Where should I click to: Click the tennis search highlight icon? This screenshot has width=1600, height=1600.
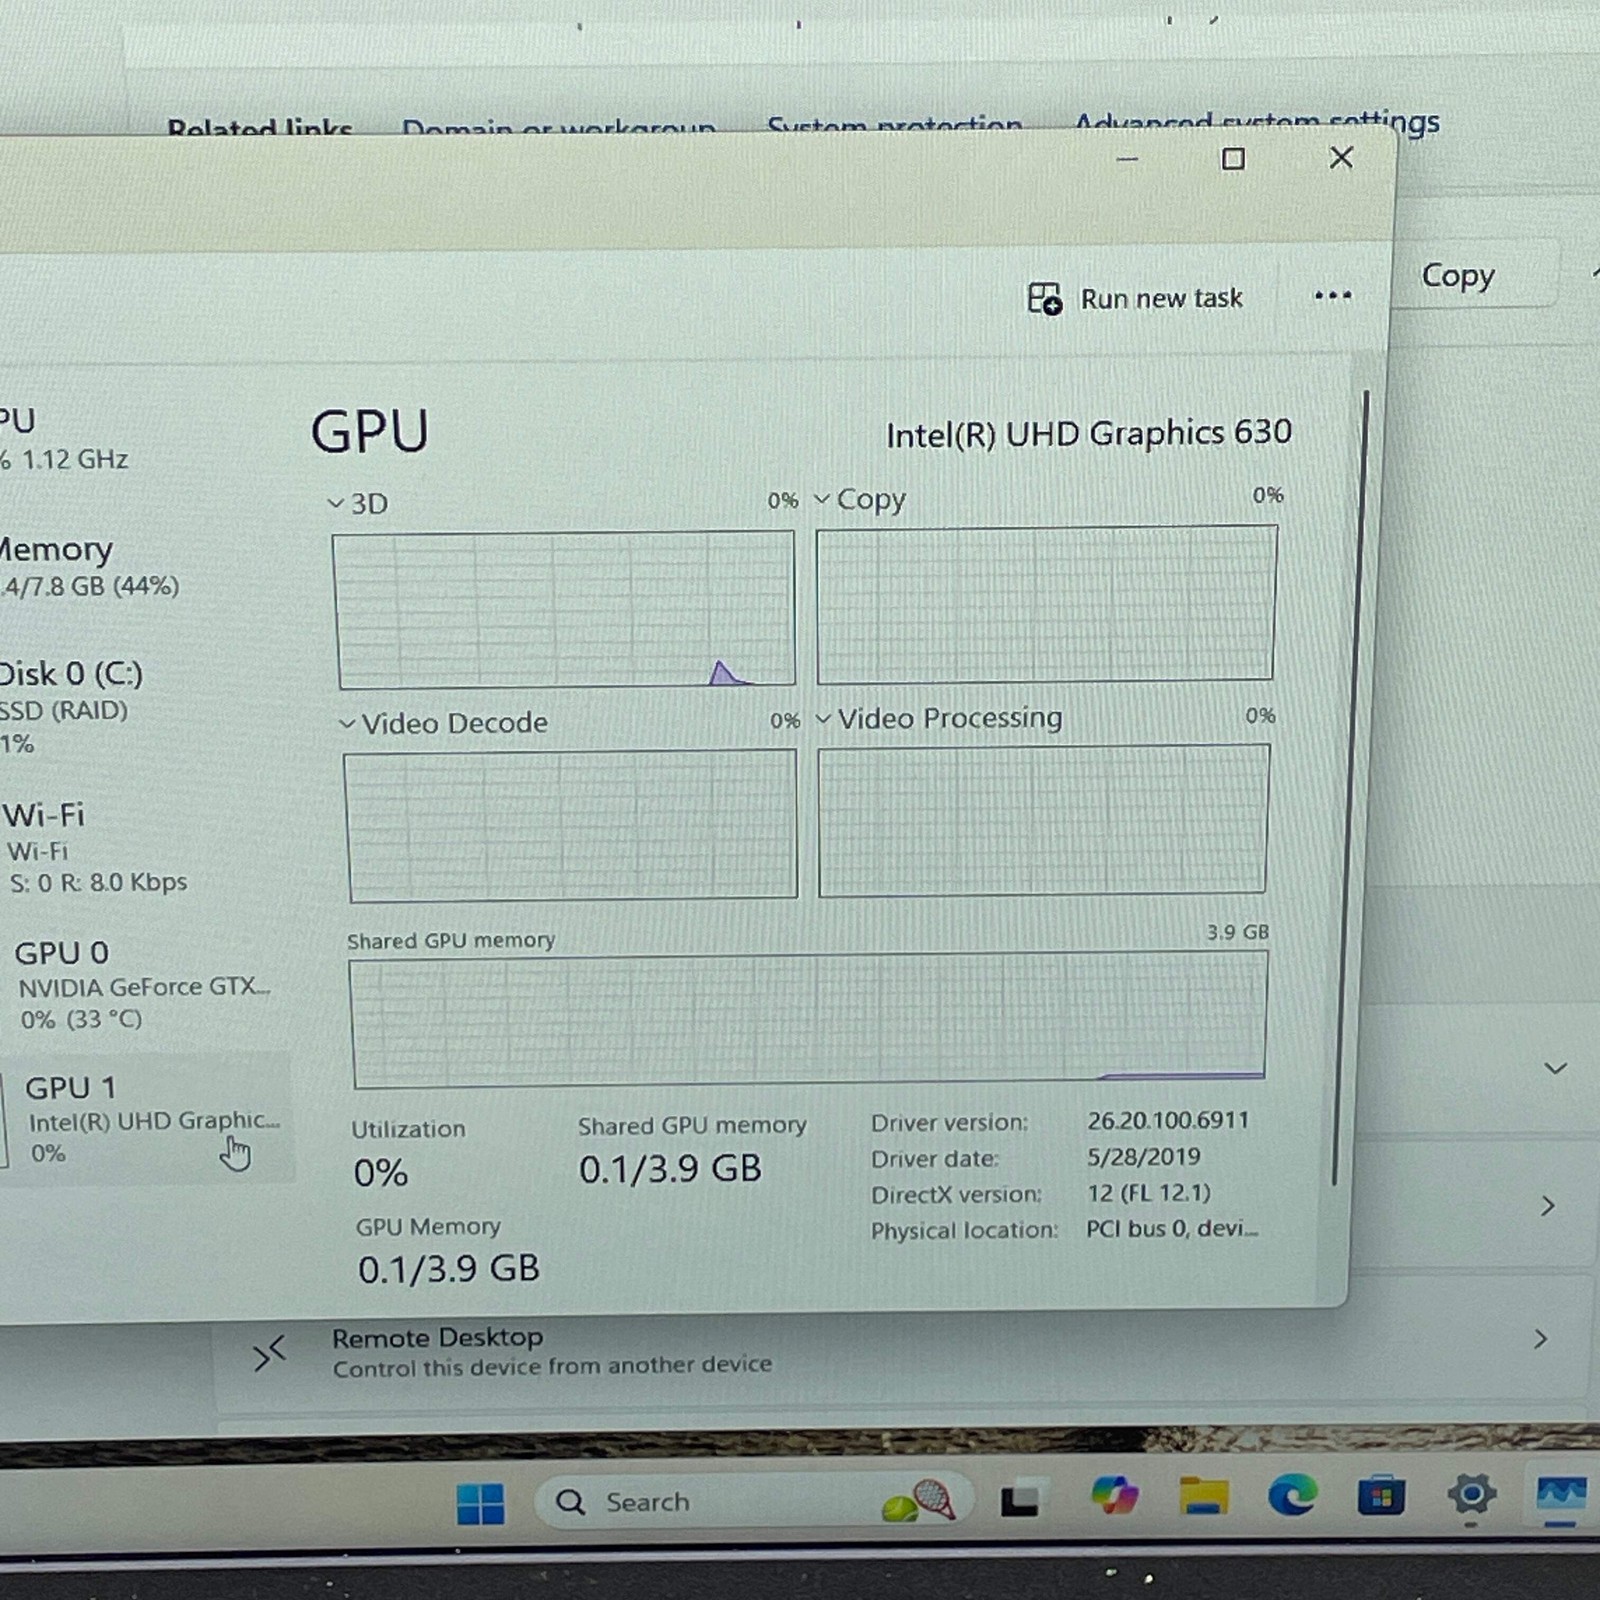(x=918, y=1501)
